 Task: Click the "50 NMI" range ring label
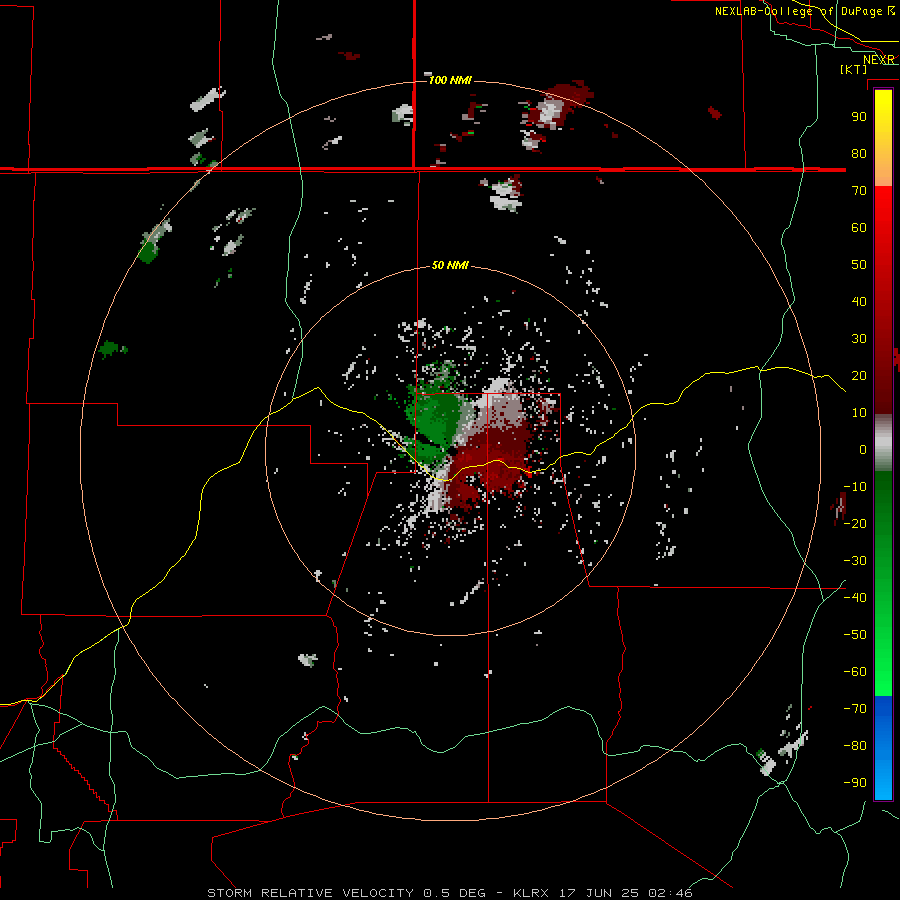(x=450, y=265)
